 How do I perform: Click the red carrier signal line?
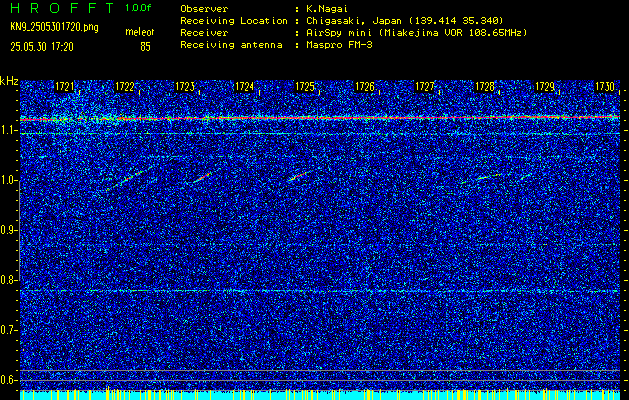[x=320, y=118]
